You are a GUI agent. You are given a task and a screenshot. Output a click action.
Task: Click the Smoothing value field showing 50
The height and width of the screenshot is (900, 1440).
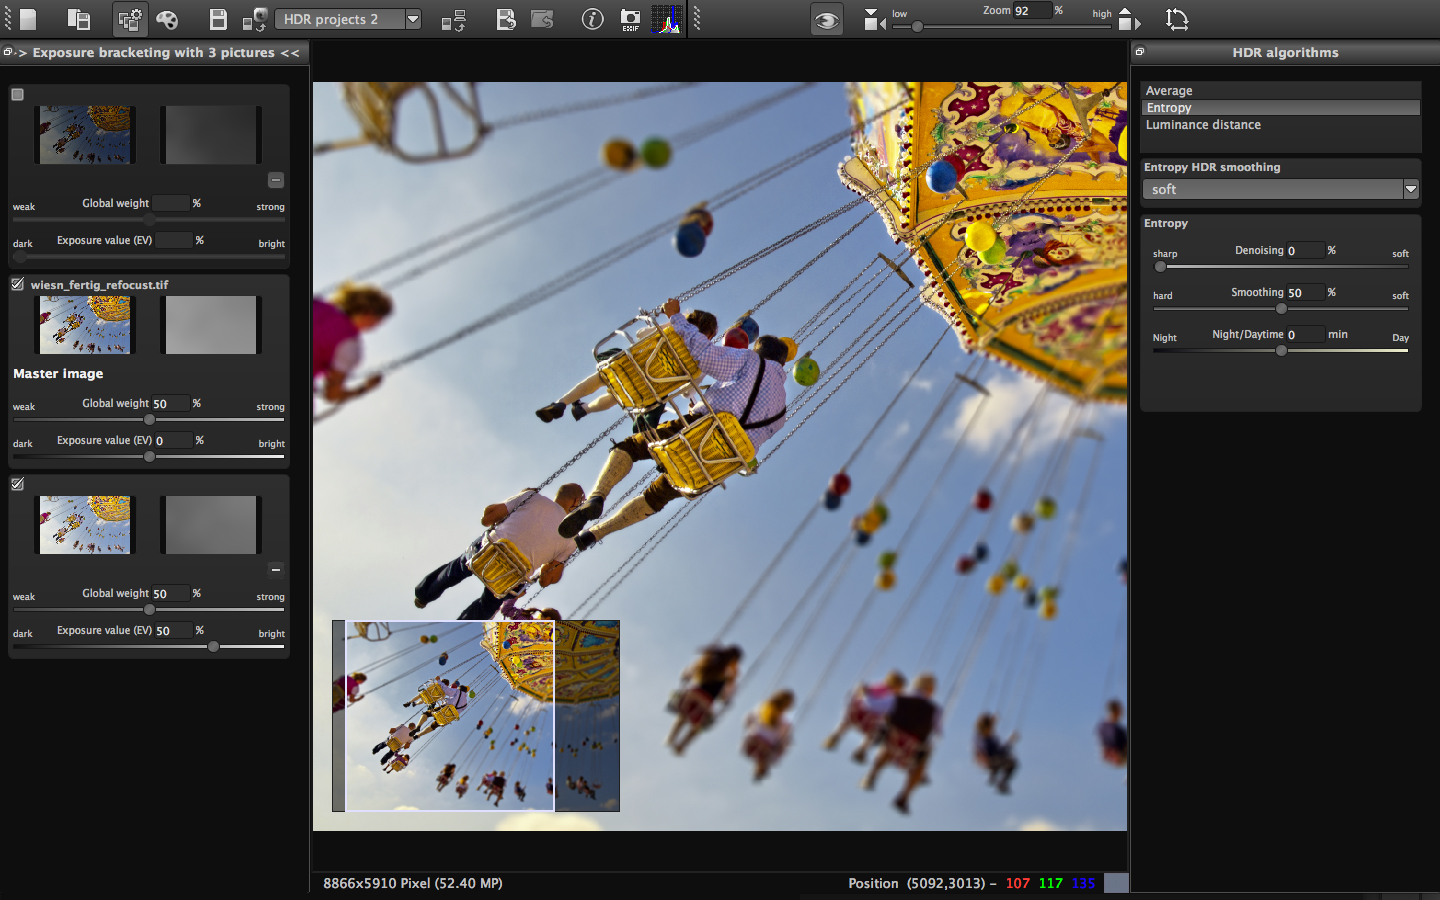pos(1304,293)
